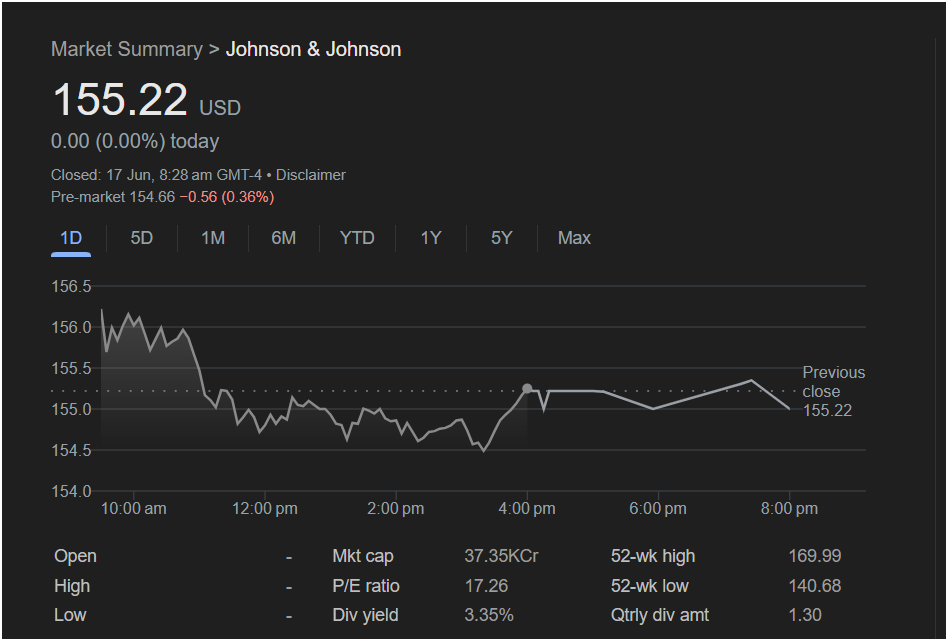Click the 154.0 y-axis label
Image resolution: width=948 pixels, height=641 pixels.
pos(71,492)
